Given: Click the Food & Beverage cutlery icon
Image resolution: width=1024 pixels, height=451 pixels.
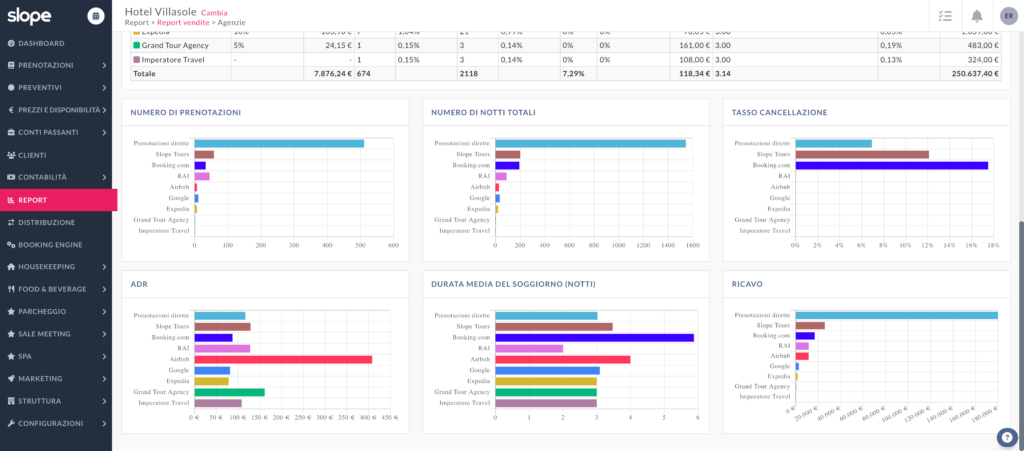Looking at the screenshot, I should click(11, 289).
